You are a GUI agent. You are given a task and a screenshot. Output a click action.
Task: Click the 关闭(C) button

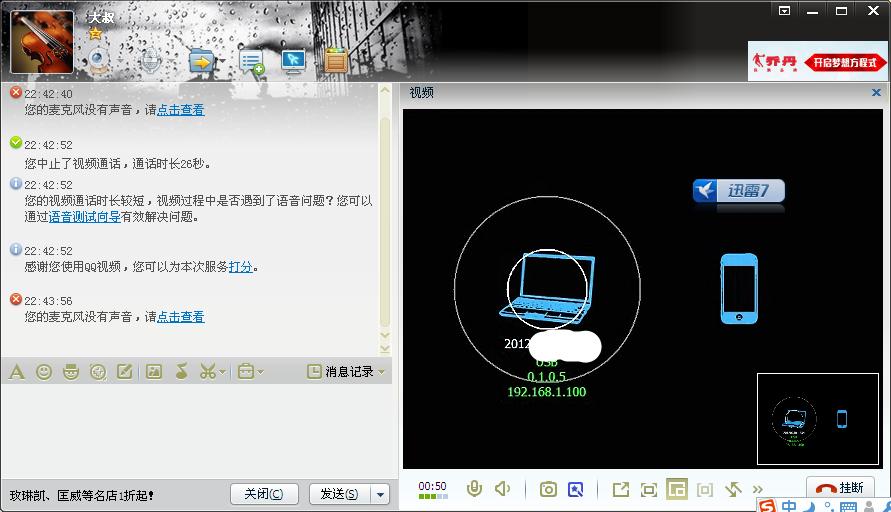click(x=264, y=494)
